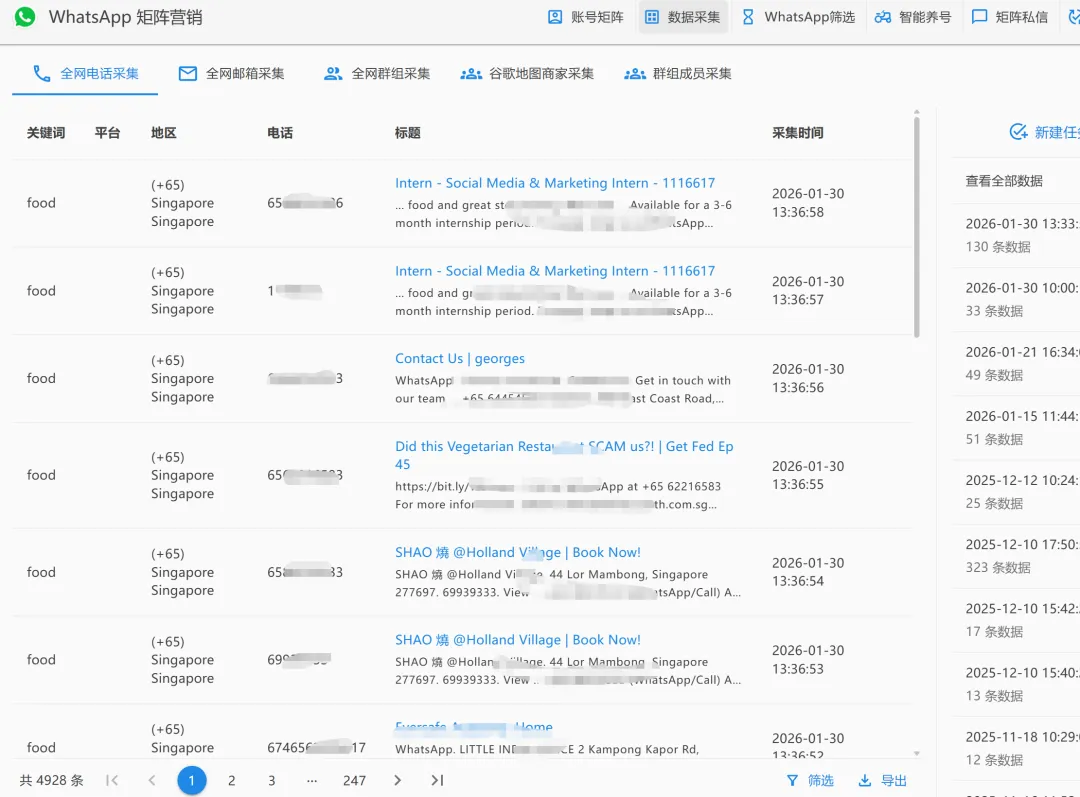Click the grid icon beside 数据采集

(652, 17)
